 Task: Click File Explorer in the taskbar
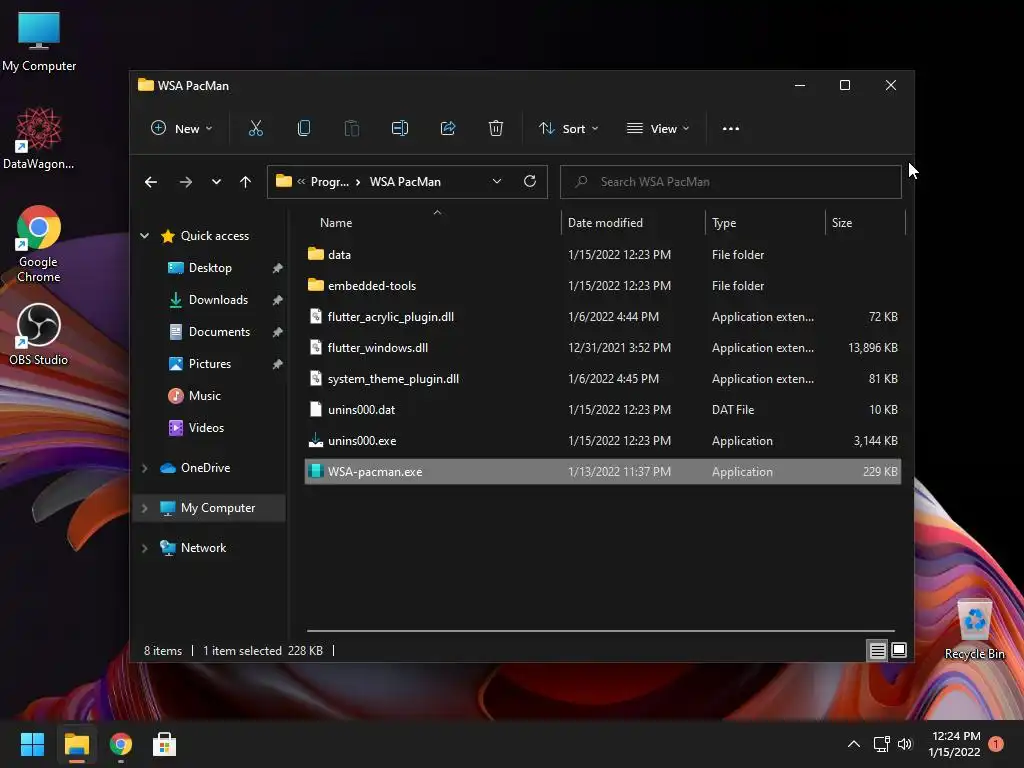(76, 744)
